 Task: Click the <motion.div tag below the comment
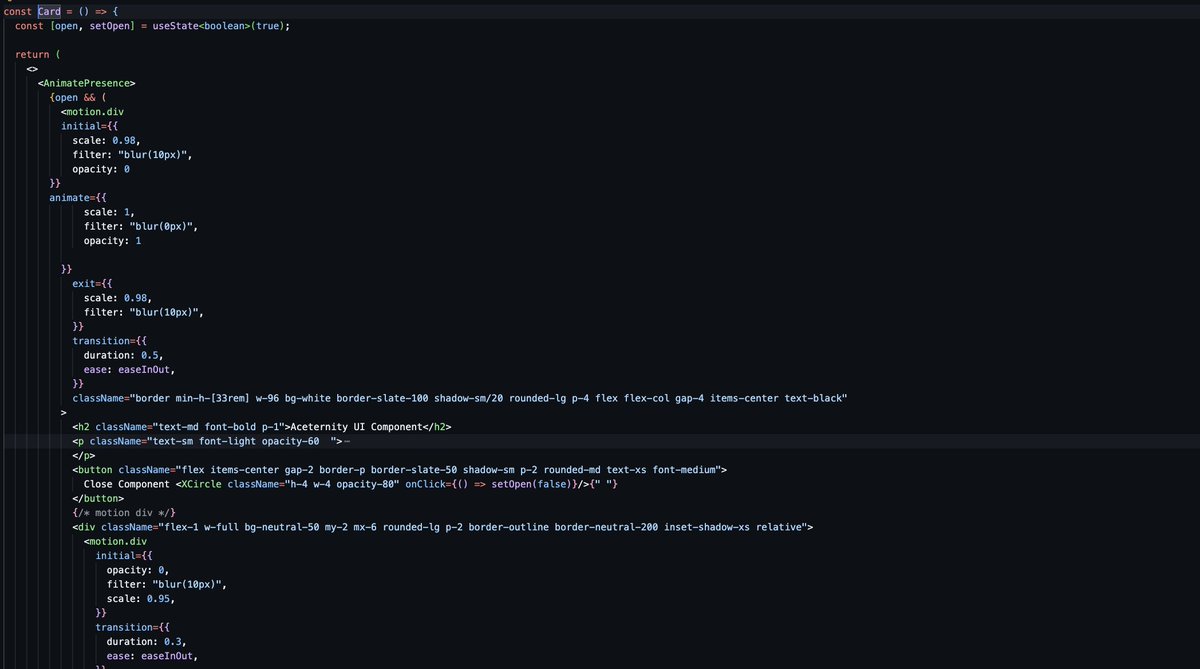click(115, 542)
